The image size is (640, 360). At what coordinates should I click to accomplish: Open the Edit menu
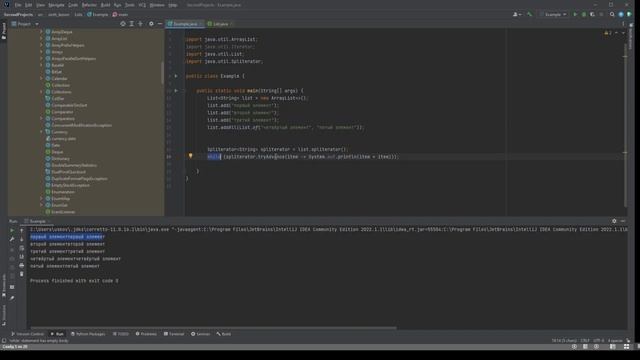coord(28,5)
